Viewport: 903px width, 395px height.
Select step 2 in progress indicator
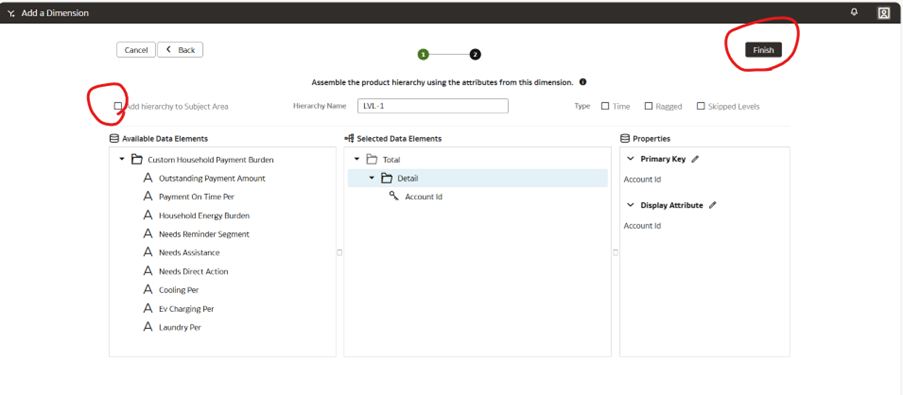475,55
